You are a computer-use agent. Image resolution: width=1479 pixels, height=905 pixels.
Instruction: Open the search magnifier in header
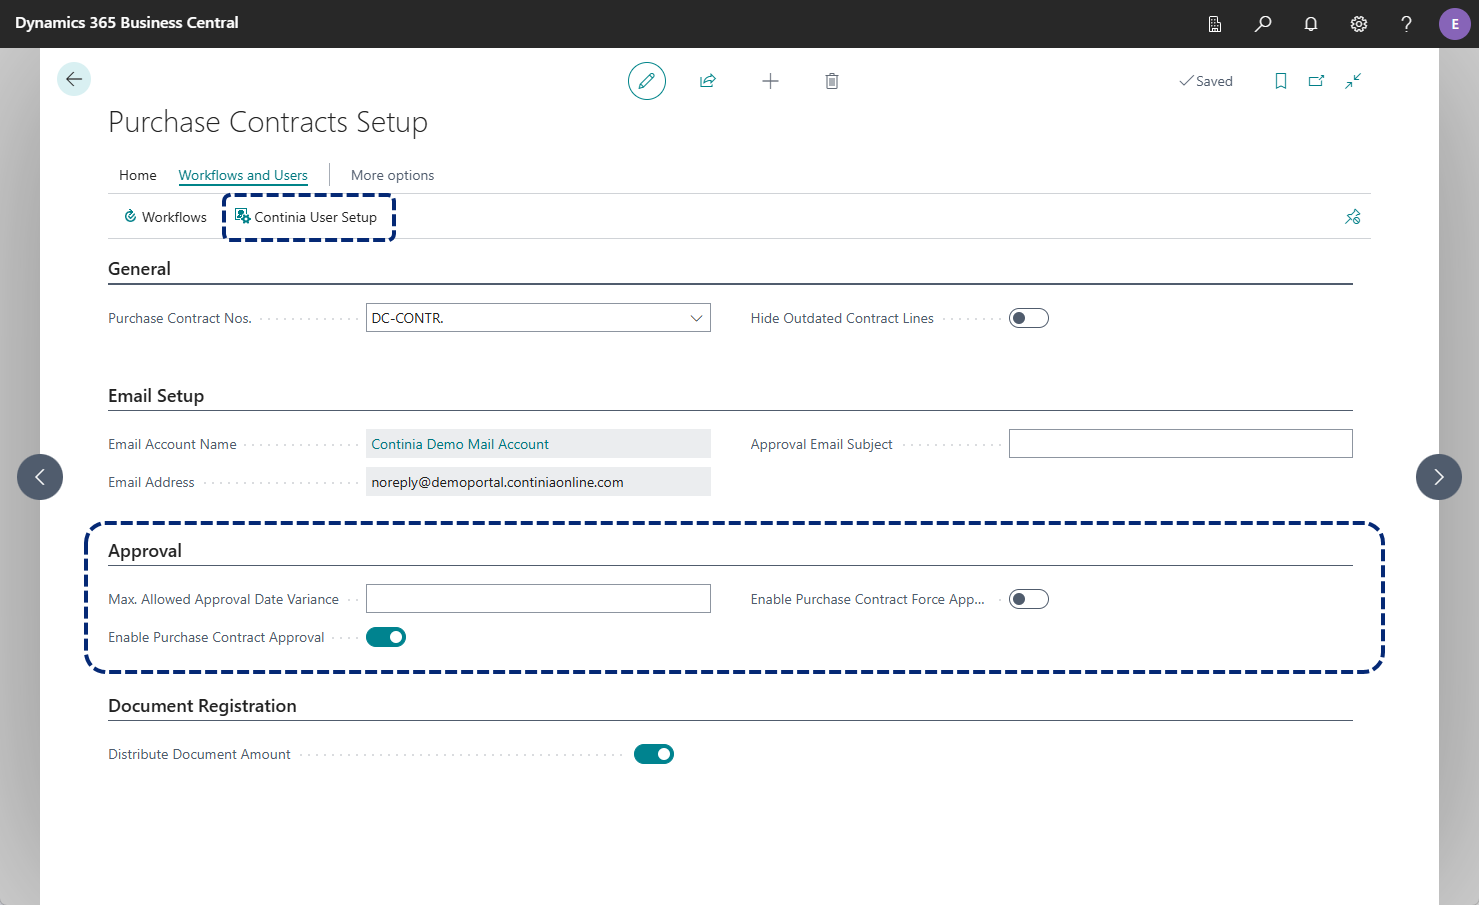[1263, 24]
